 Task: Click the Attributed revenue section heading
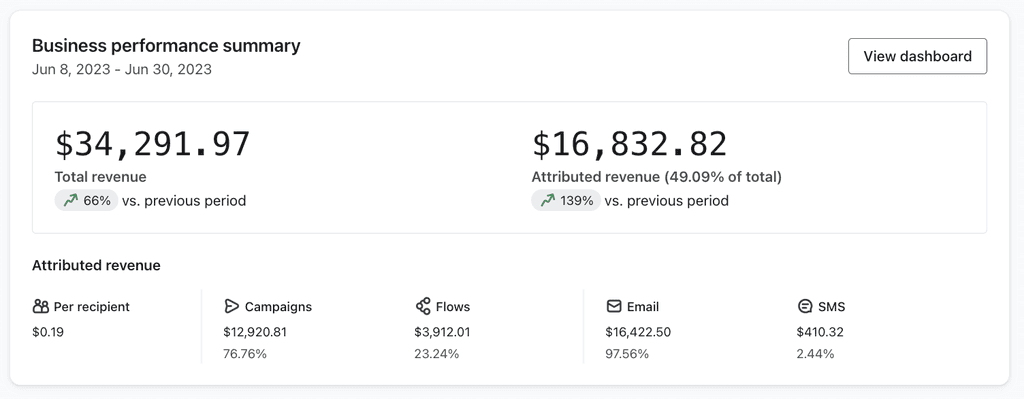96,265
